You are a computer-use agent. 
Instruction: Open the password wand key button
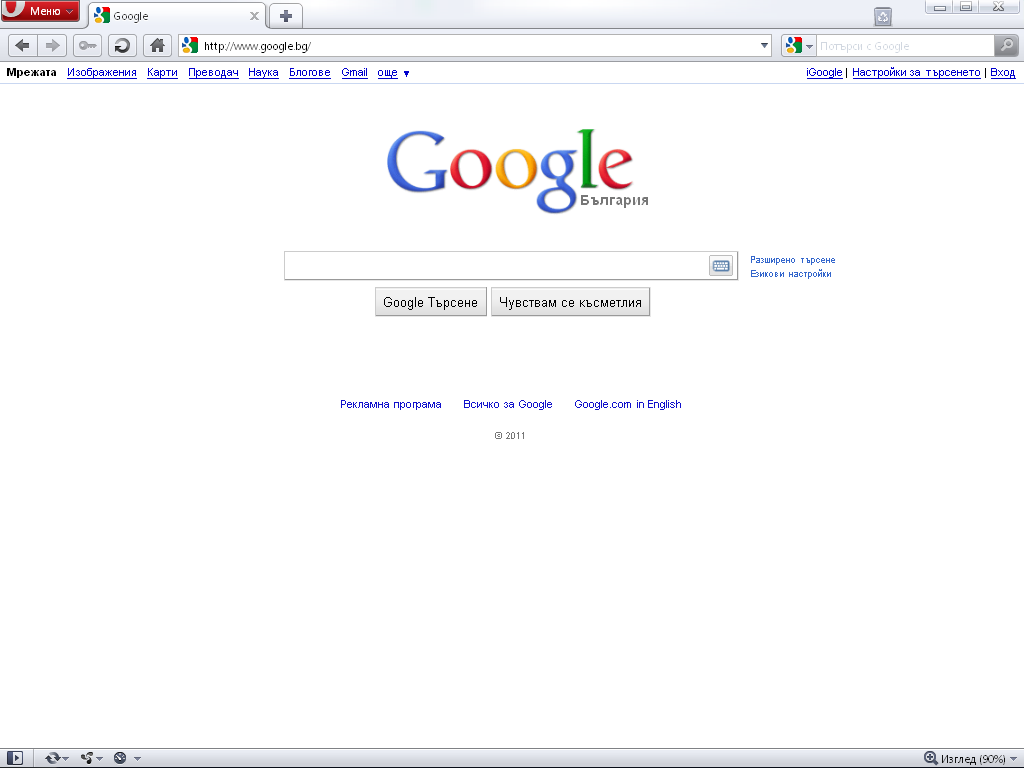(87, 46)
